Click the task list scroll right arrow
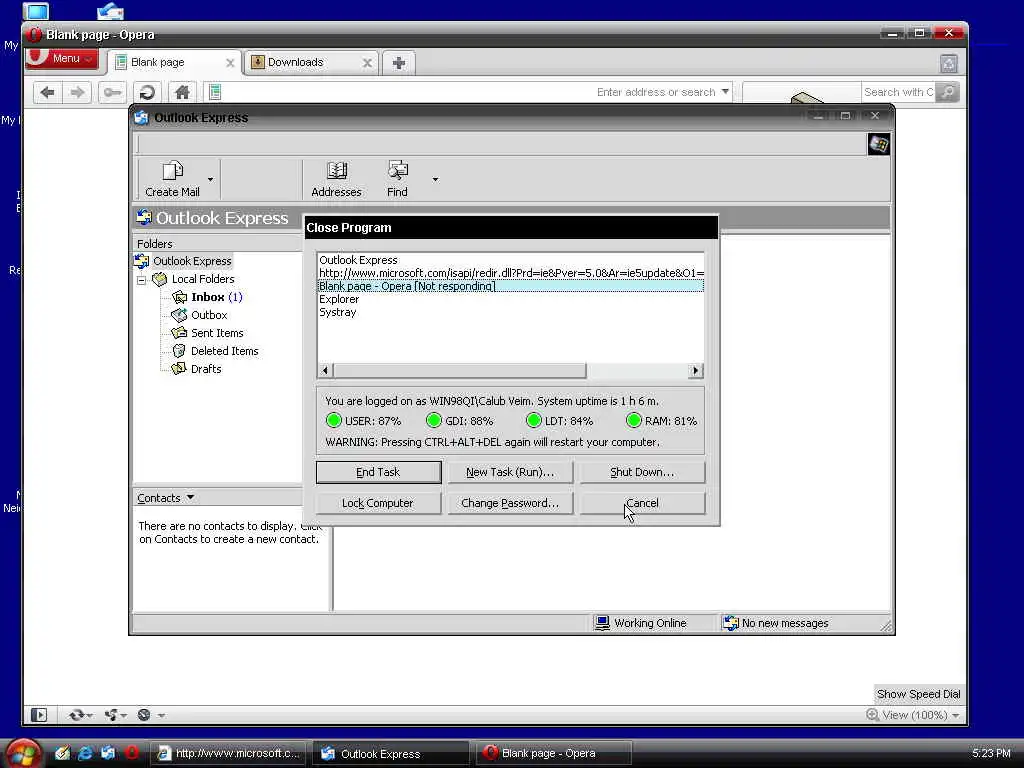This screenshot has width=1024, height=768. [x=696, y=371]
